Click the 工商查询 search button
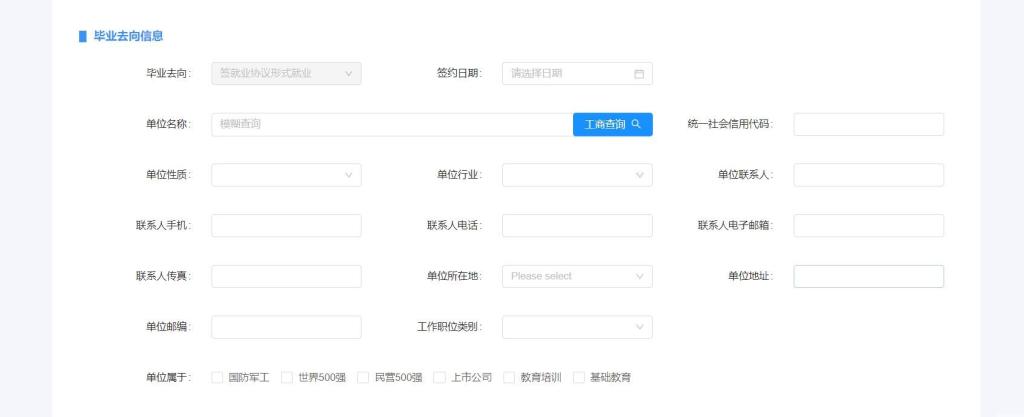Screen dimensions: 1024x417 point(612,124)
